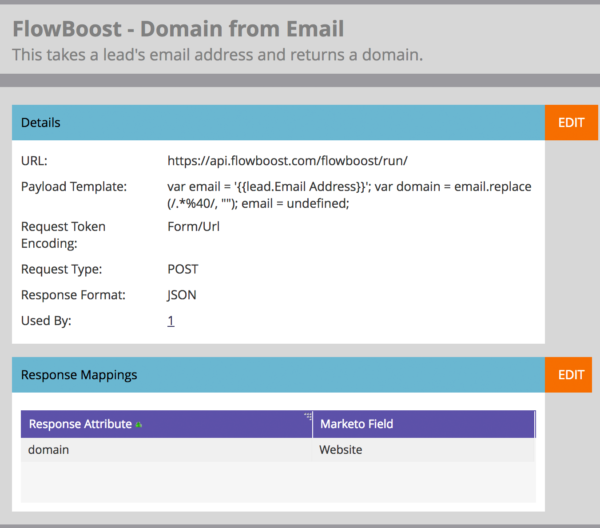
Task: Click the Request Type label
Action: [x=62, y=269]
